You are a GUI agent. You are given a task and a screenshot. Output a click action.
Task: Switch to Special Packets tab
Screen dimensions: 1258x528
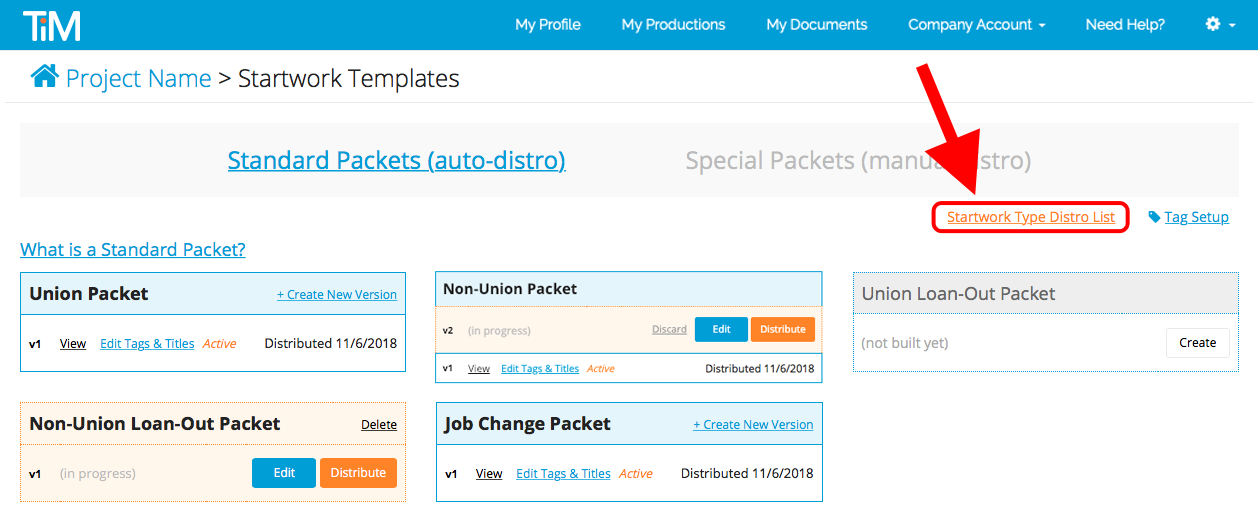(x=858, y=160)
